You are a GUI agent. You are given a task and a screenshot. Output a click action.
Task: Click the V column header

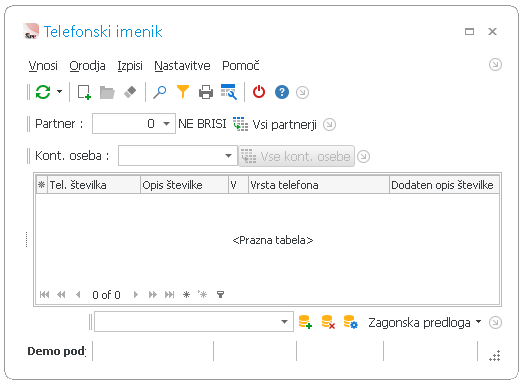click(x=238, y=185)
